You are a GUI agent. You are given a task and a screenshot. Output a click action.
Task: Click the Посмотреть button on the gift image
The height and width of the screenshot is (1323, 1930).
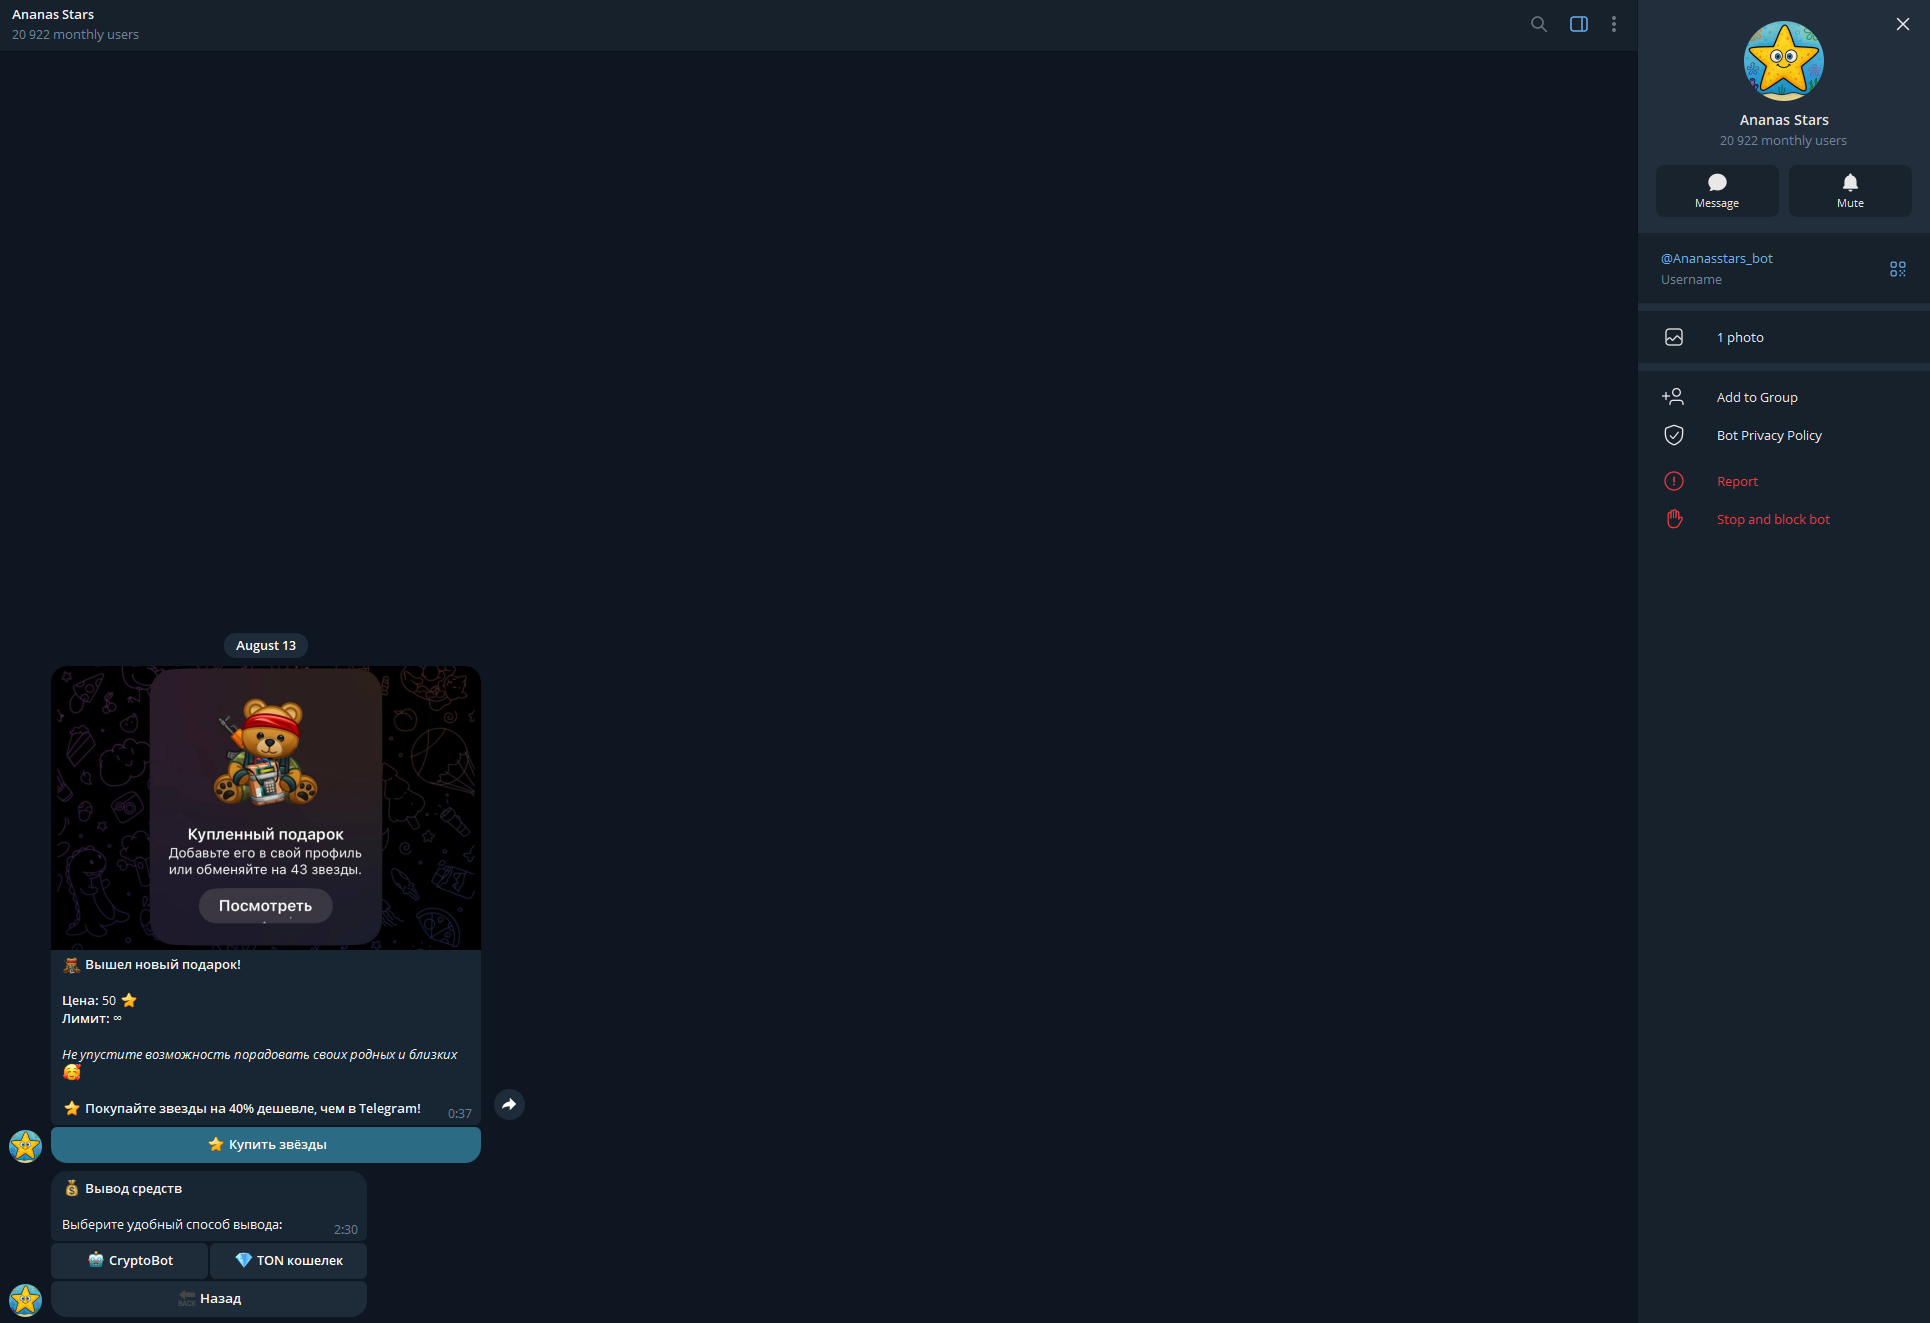coord(266,906)
